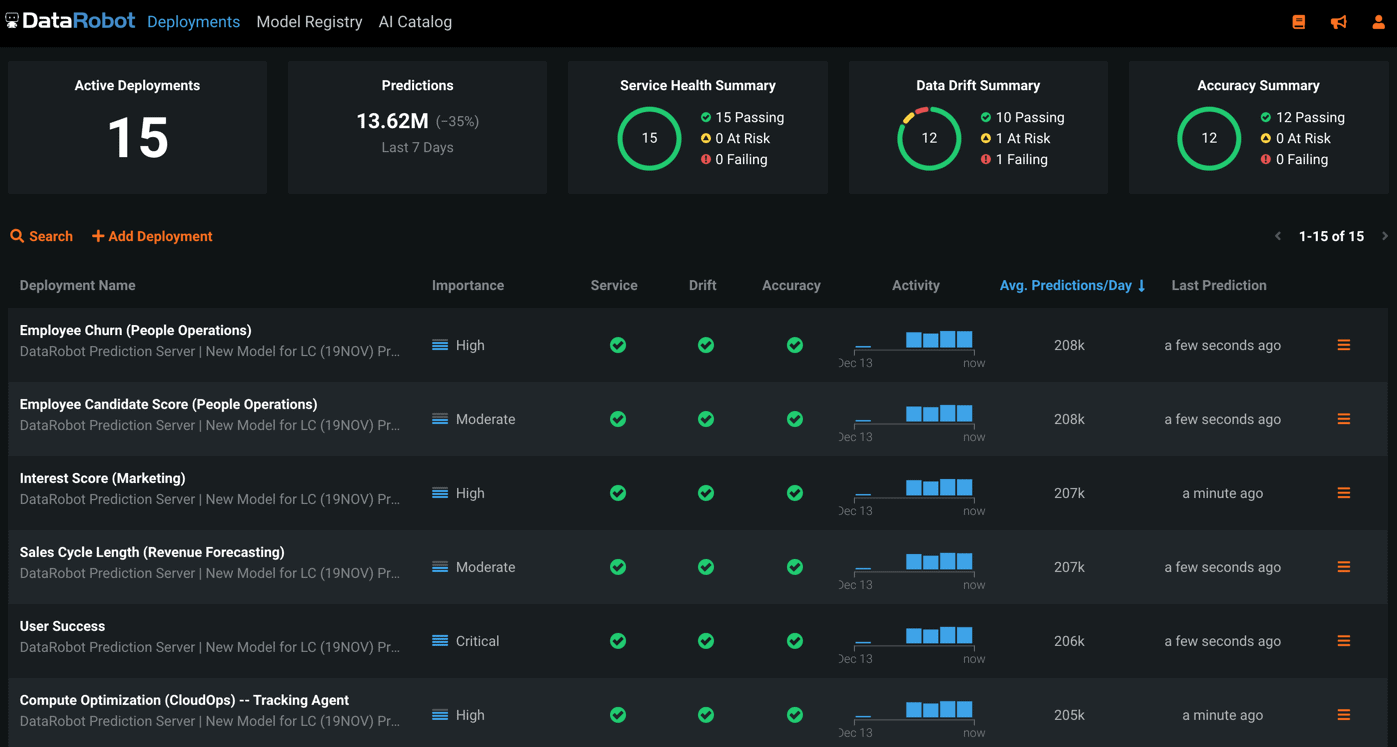Open actions menu for Employee Churn row
The height and width of the screenshot is (747, 1397).
[1344, 345]
